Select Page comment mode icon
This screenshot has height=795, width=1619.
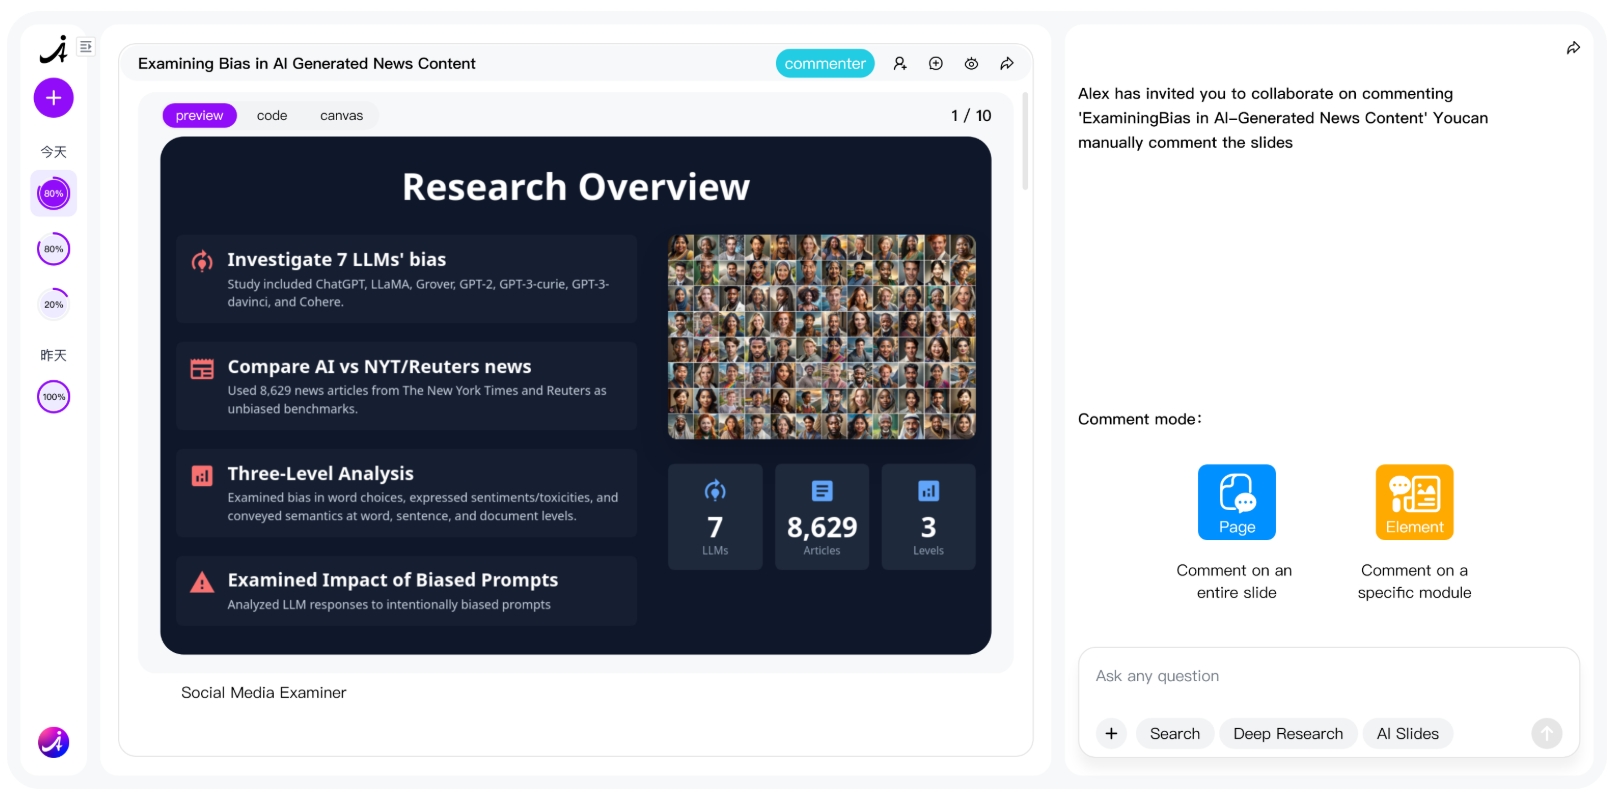(x=1237, y=502)
